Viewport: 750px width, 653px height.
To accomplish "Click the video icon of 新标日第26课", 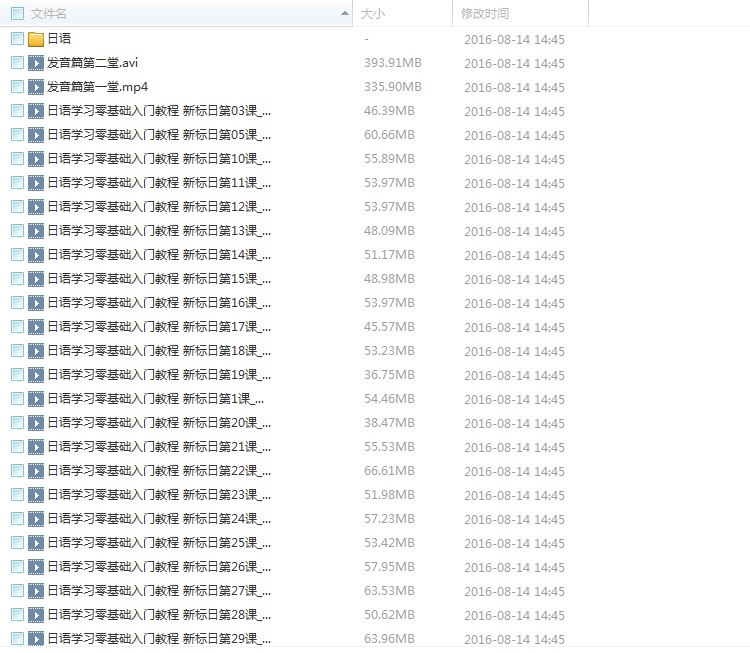I will pyautogui.click(x=36, y=567).
